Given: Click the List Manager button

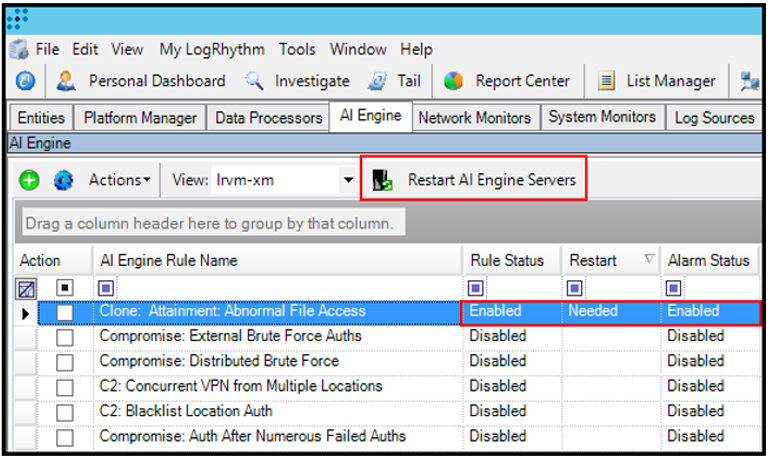Looking at the screenshot, I should click(656, 81).
